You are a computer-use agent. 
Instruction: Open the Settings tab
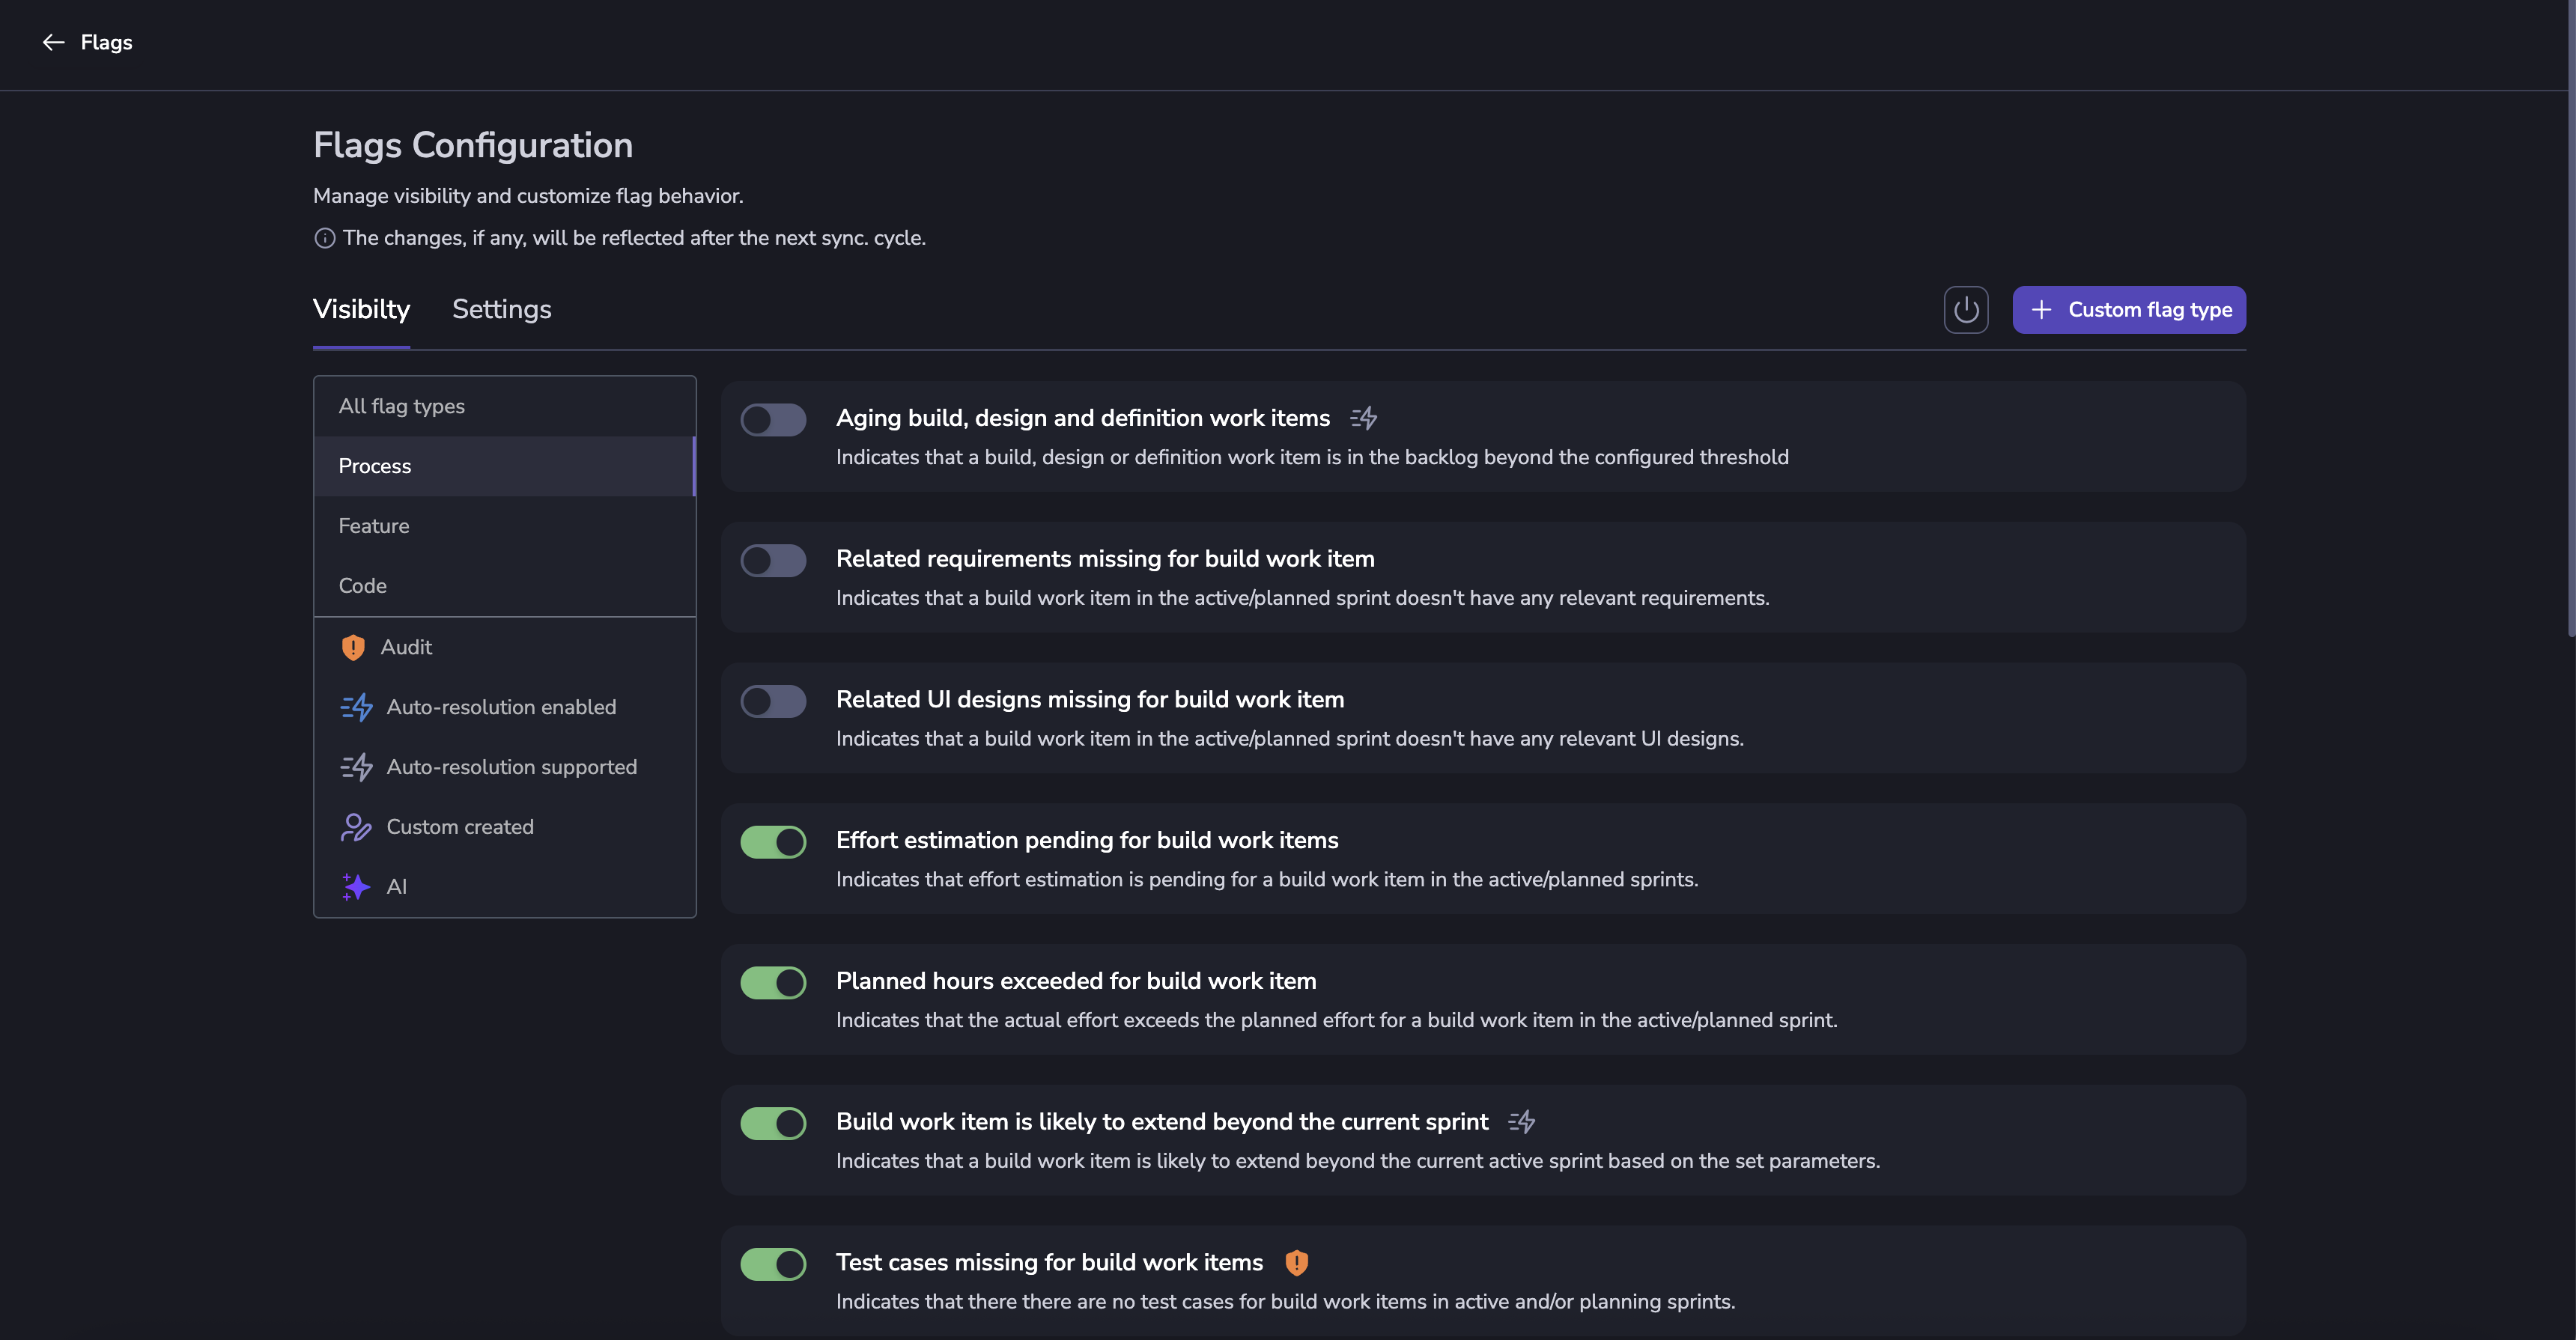[501, 310]
